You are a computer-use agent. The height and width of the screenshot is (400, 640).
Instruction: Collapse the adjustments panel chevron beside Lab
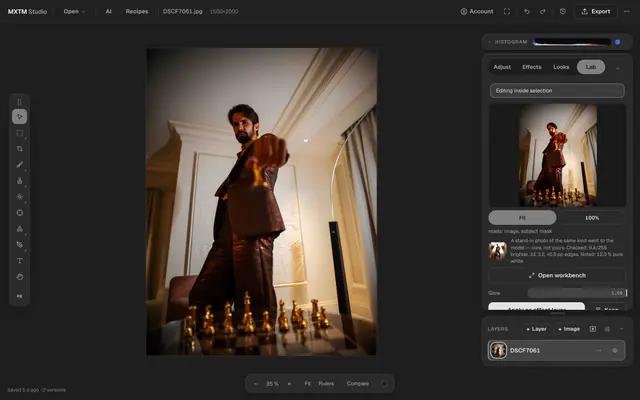coord(618,68)
